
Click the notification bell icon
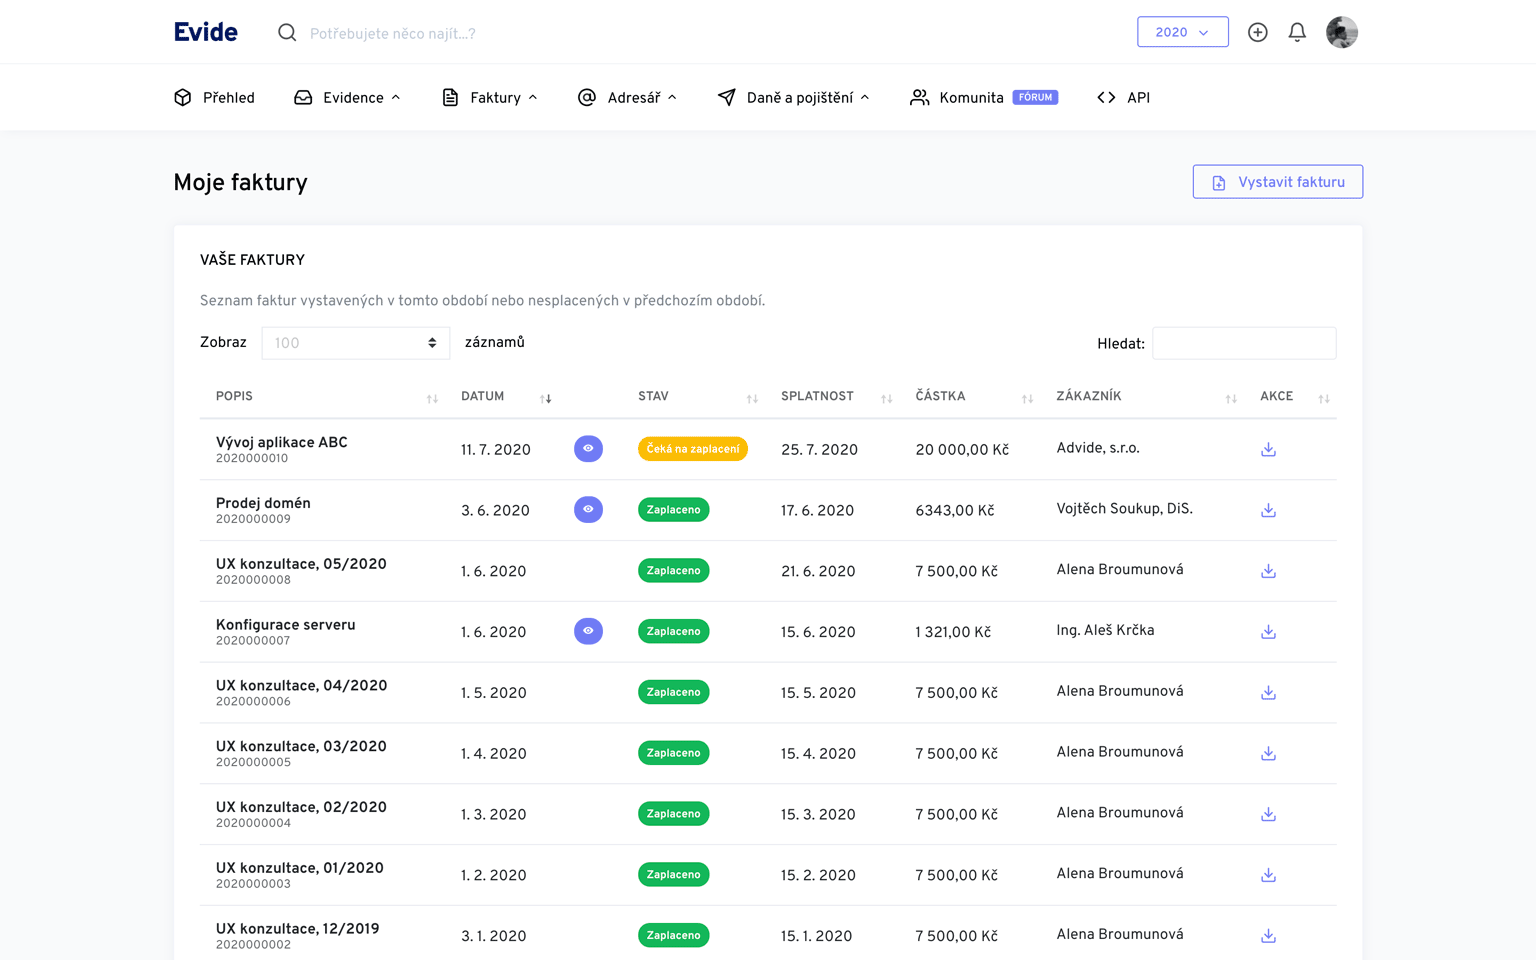(1297, 32)
